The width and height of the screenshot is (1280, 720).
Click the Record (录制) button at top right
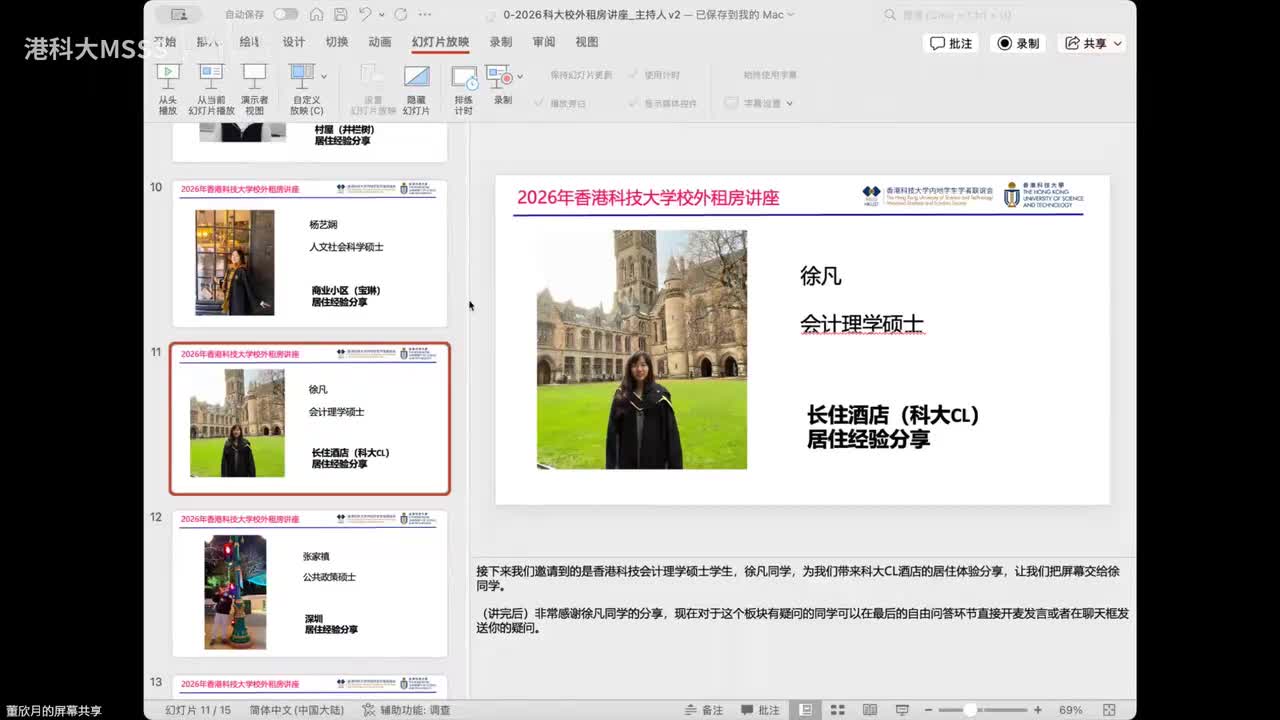[x=1018, y=43]
